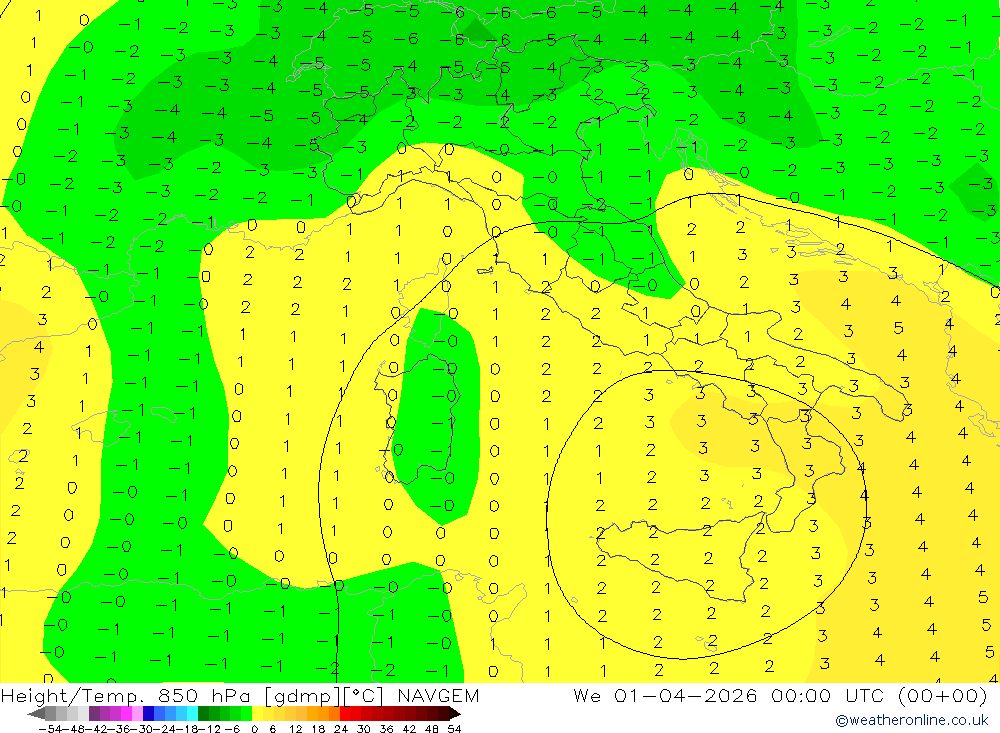Click the date 'We 01-04-2026'
Image resolution: width=1000 pixels, height=733 pixels.
(x=665, y=695)
